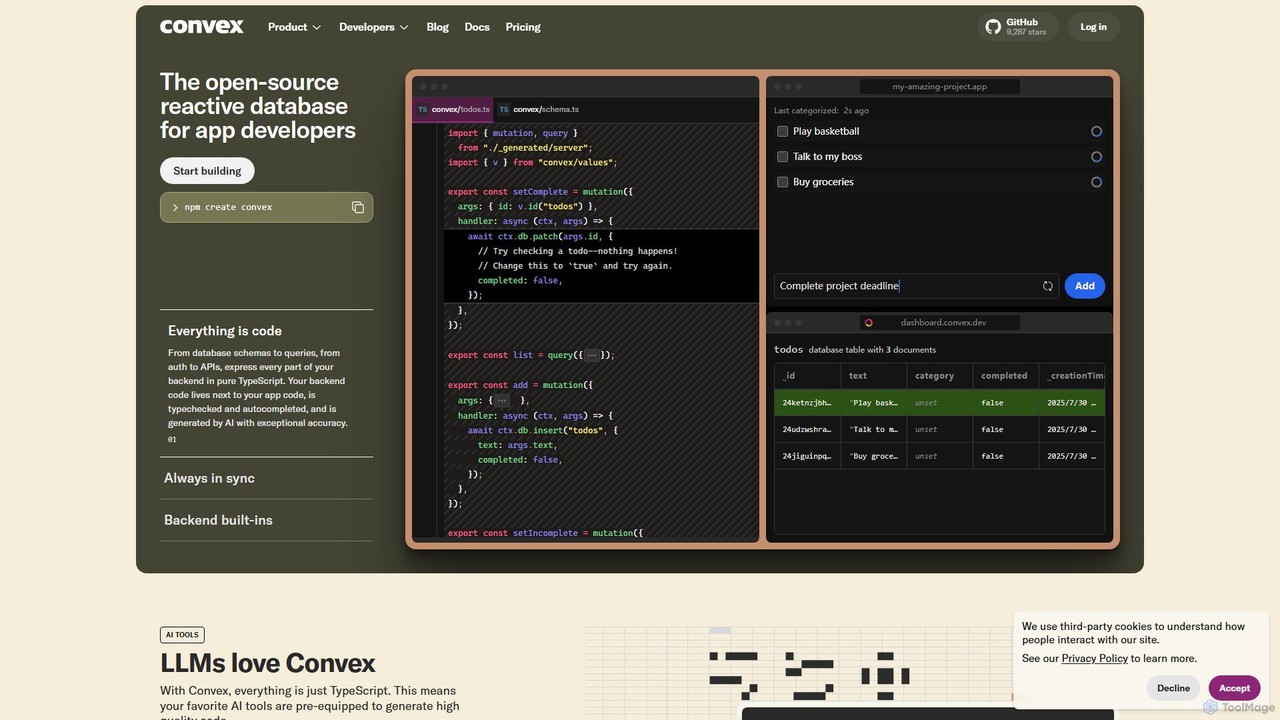The width and height of the screenshot is (1280, 720).
Task: Open the Developers dropdown menu
Action: point(374,27)
